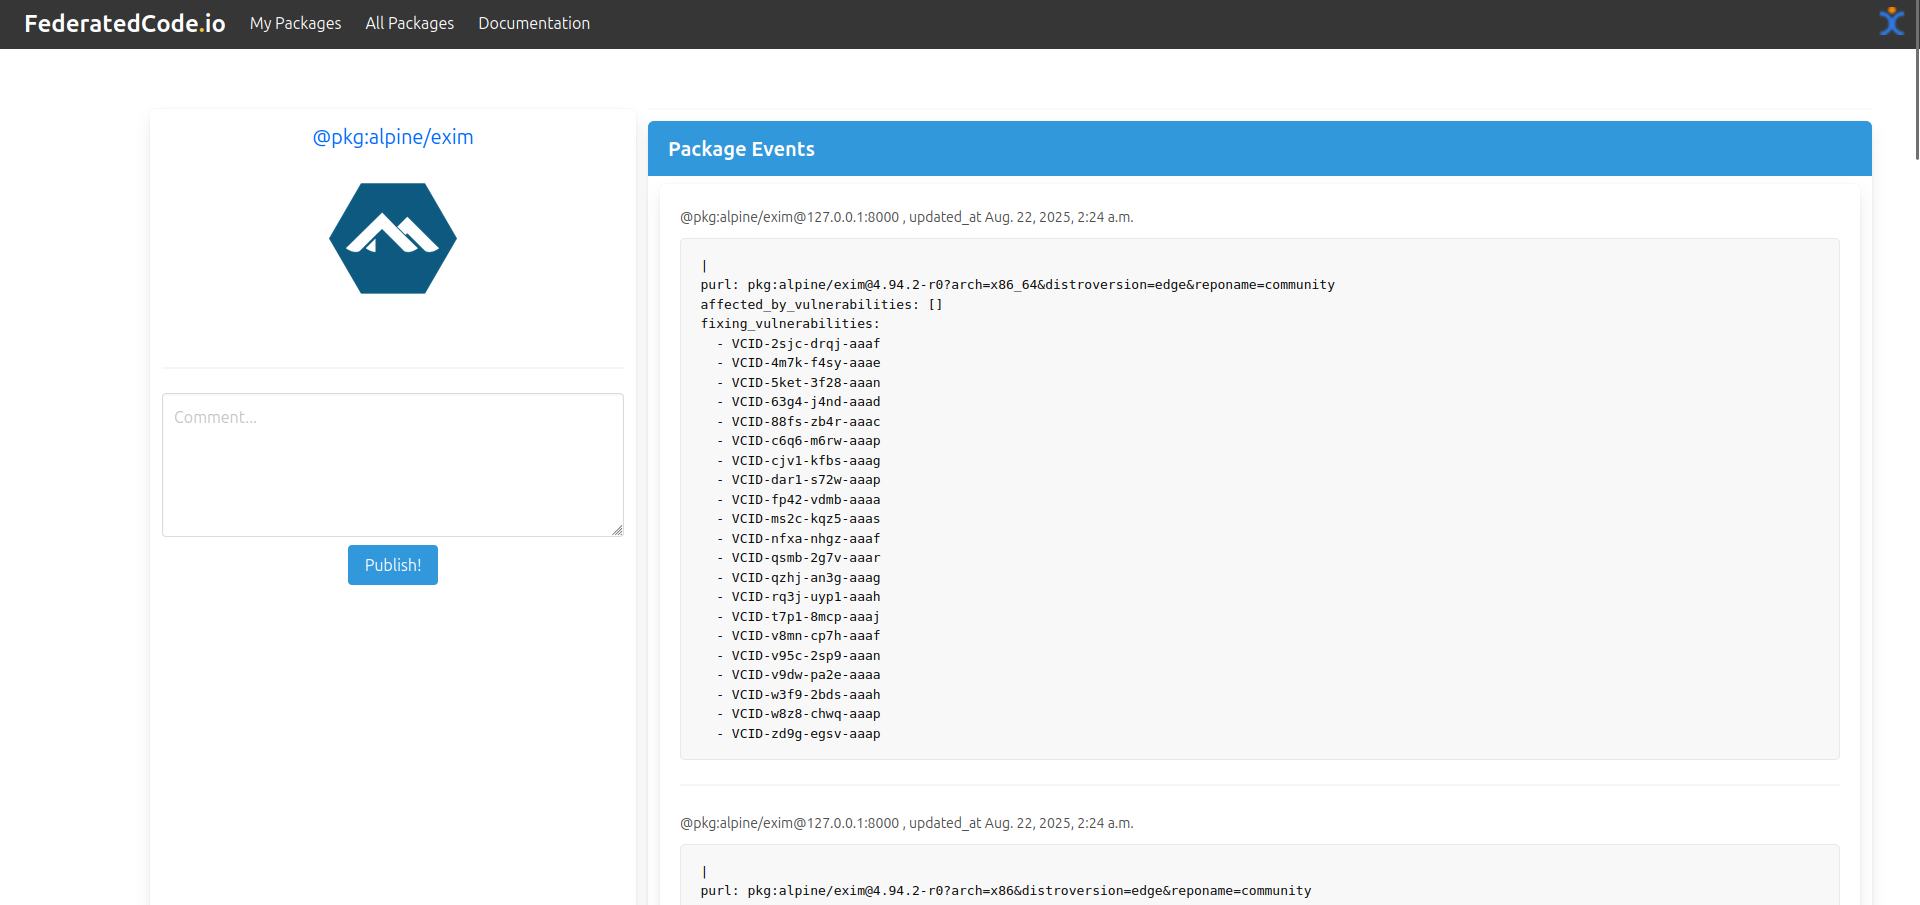Click VCID-w3f9-2bds-aaah entry
The image size is (1920, 905).
806,695
